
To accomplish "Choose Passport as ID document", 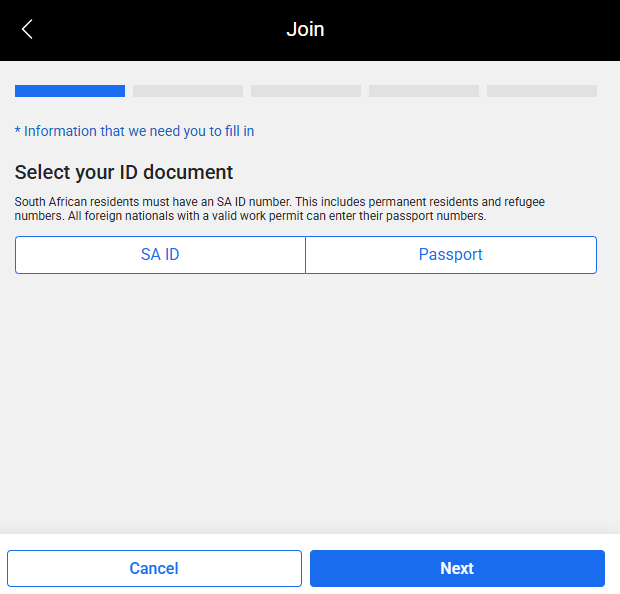I will [451, 255].
